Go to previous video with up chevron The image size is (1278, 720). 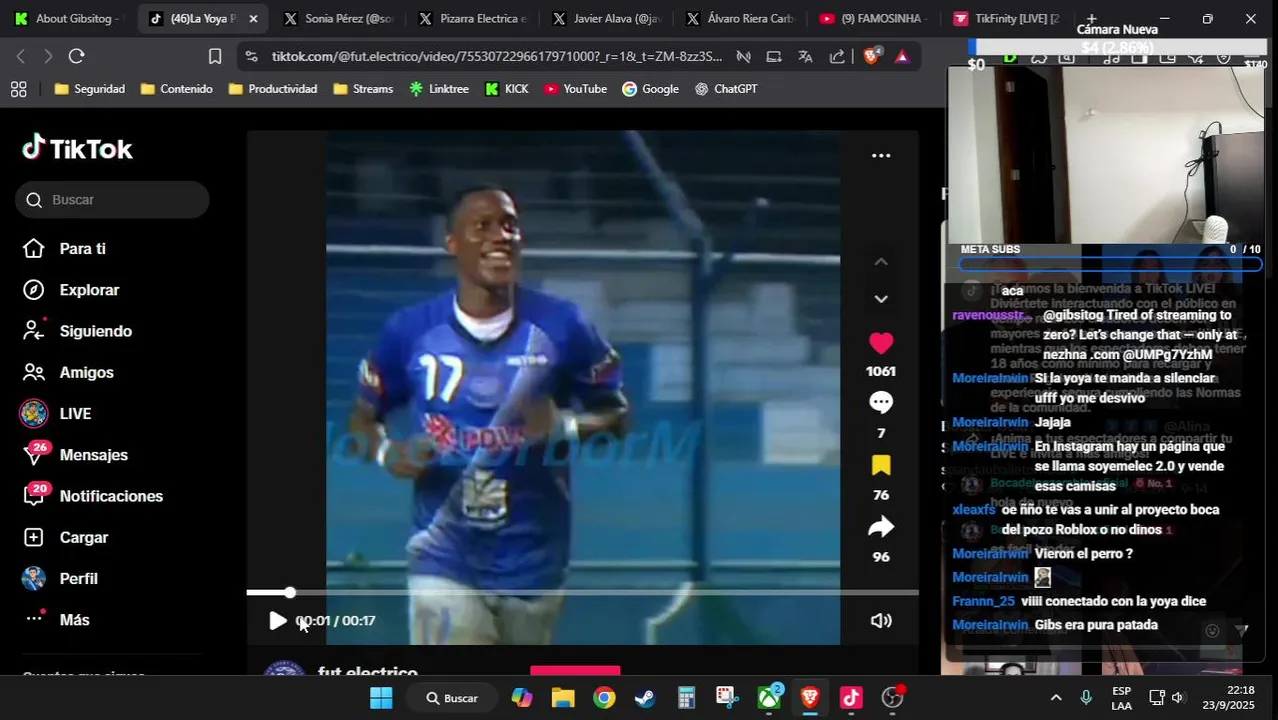point(881,262)
